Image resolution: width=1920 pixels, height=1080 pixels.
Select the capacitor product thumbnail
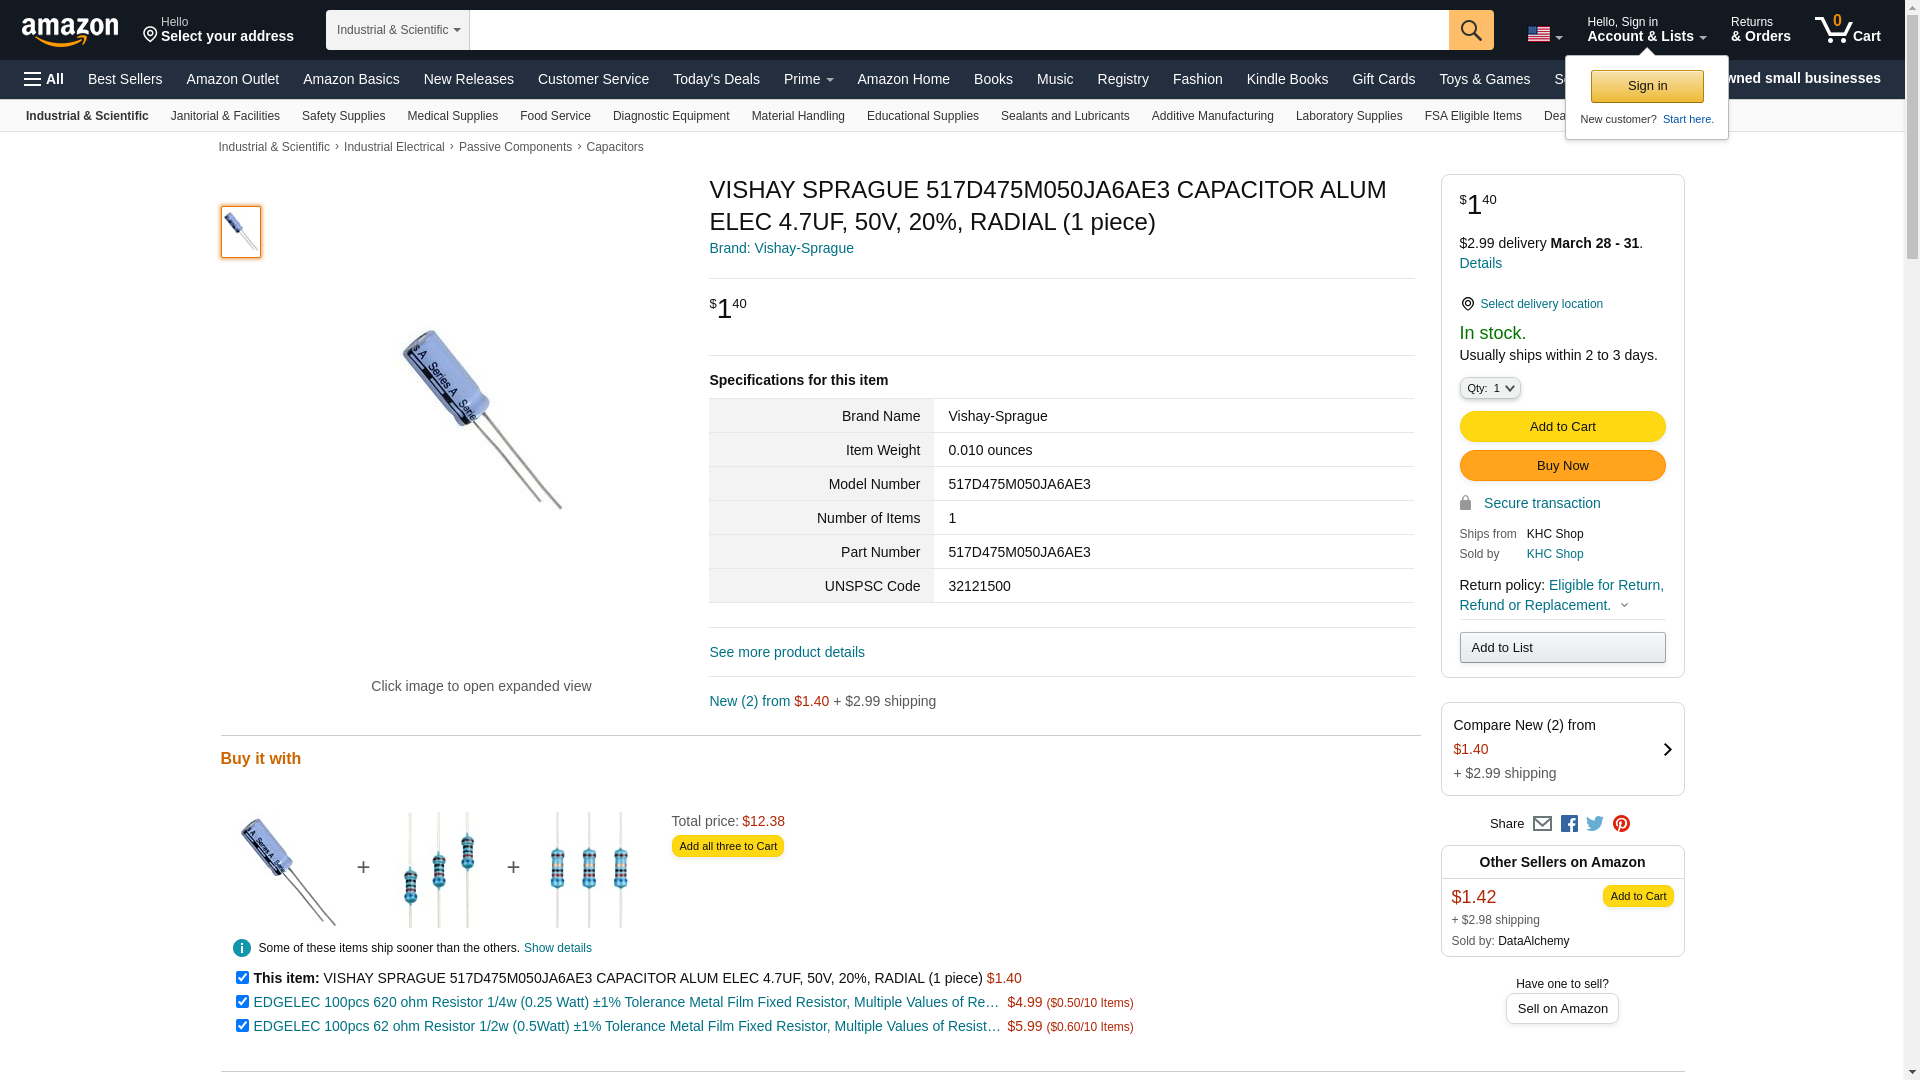click(x=241, y=232)
